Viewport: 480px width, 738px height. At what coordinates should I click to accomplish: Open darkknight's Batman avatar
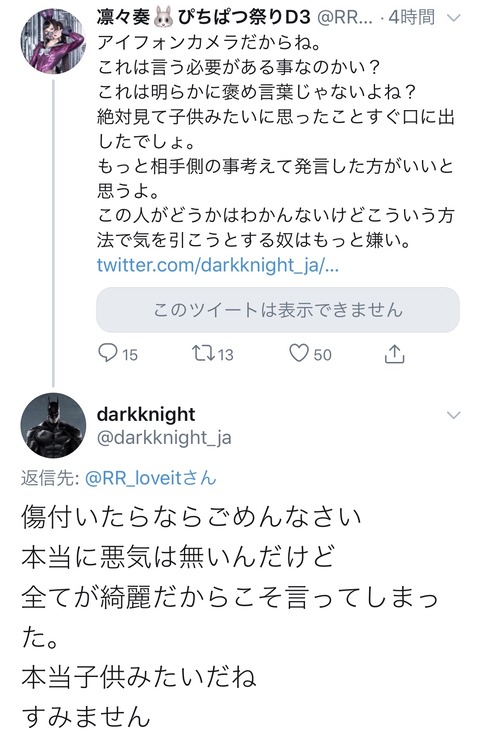(53, 425)
